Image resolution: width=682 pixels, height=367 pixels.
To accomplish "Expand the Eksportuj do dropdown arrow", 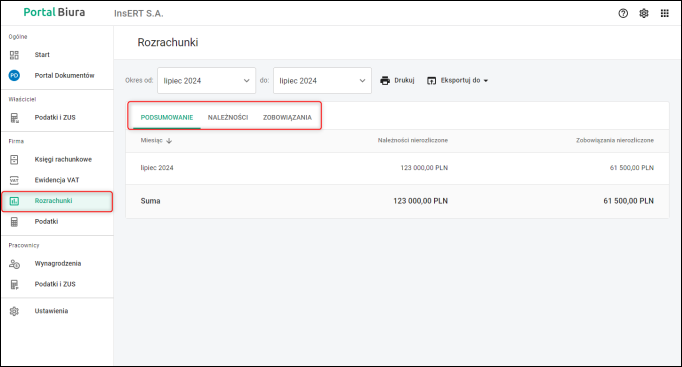I will pos(486,80).
